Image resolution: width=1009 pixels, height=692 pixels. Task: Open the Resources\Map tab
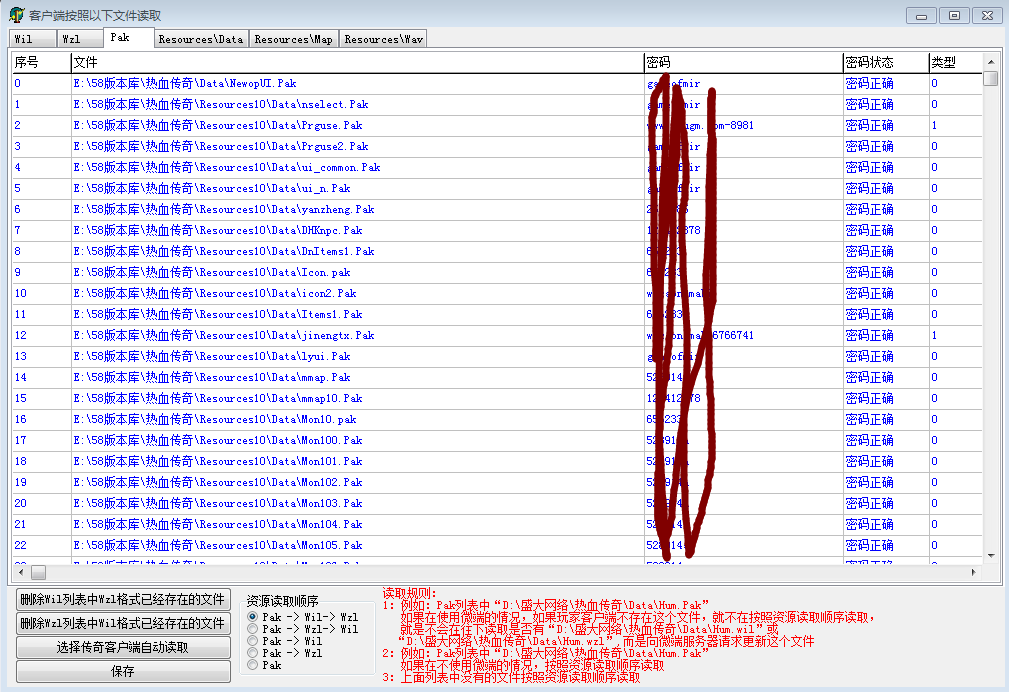pyautogui.click(x=293, y=39)
